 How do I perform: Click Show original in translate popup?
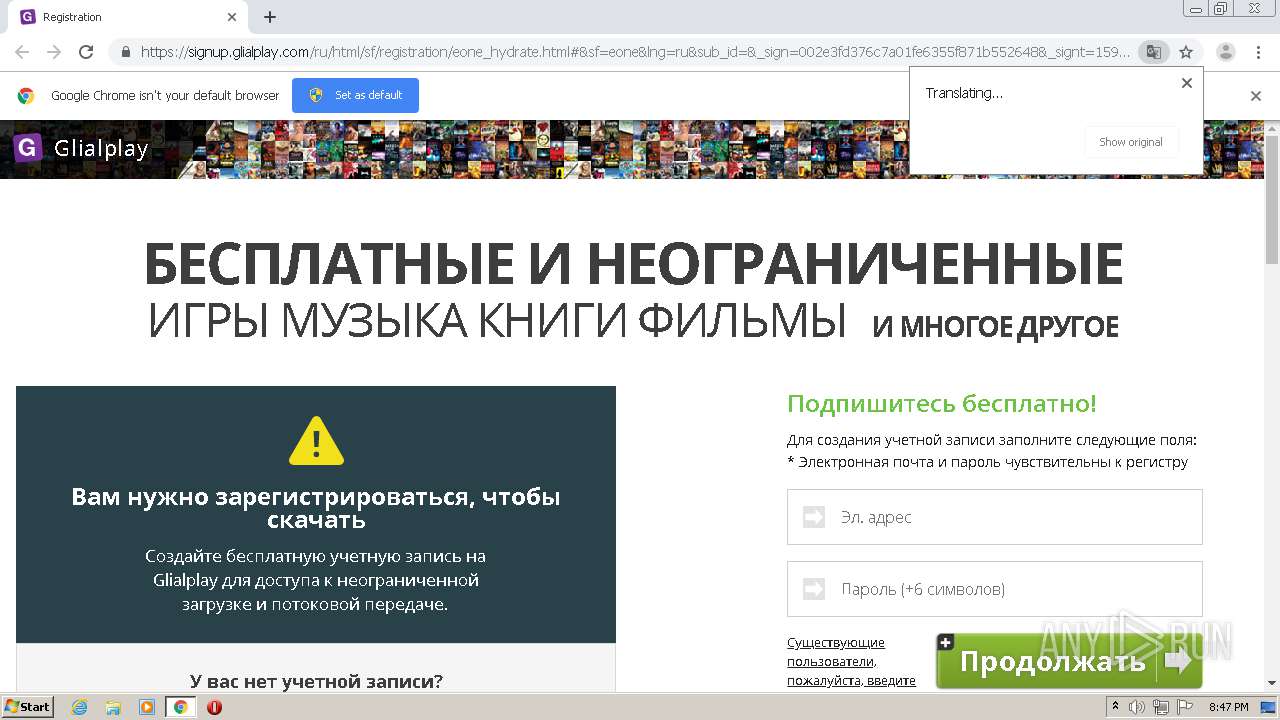tap(1131, 142)
